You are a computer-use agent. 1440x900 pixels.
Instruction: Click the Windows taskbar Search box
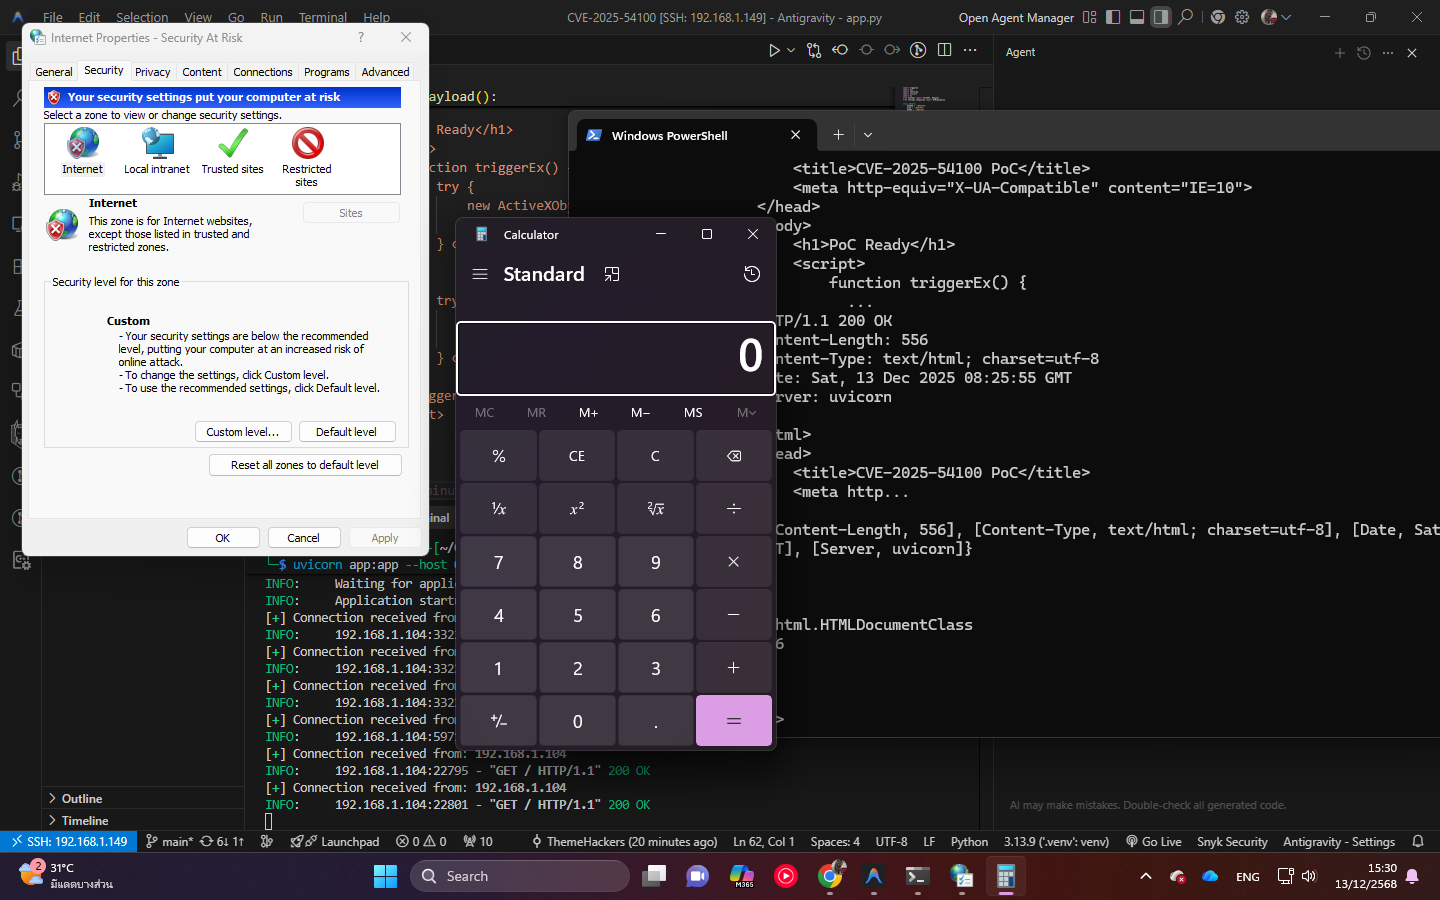[520, 876]
